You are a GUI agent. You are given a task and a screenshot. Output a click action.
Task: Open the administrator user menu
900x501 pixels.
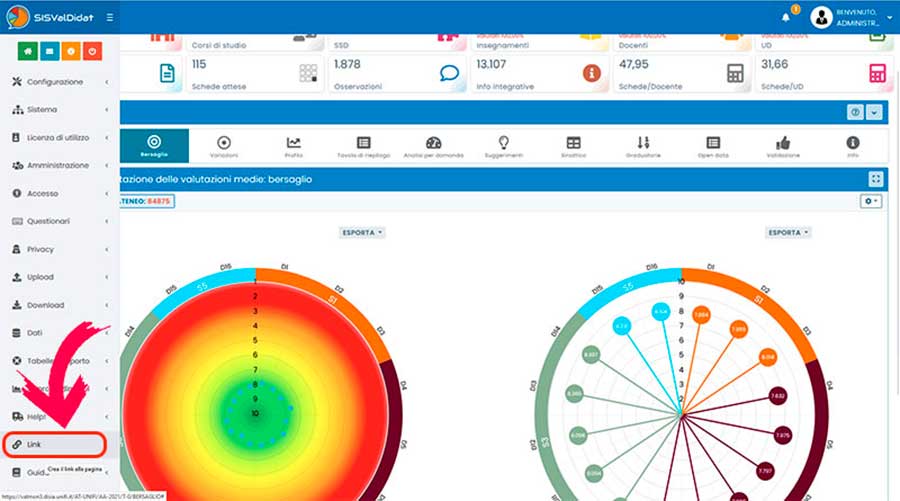click(849, 17)
